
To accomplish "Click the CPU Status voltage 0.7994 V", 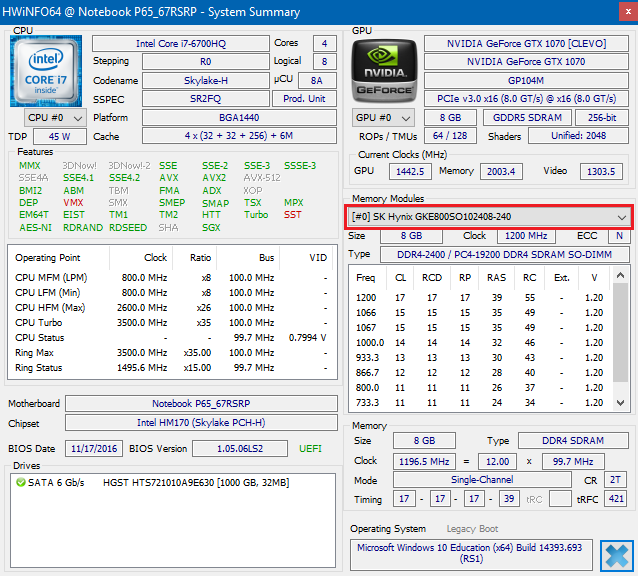I will coord(308,338).
